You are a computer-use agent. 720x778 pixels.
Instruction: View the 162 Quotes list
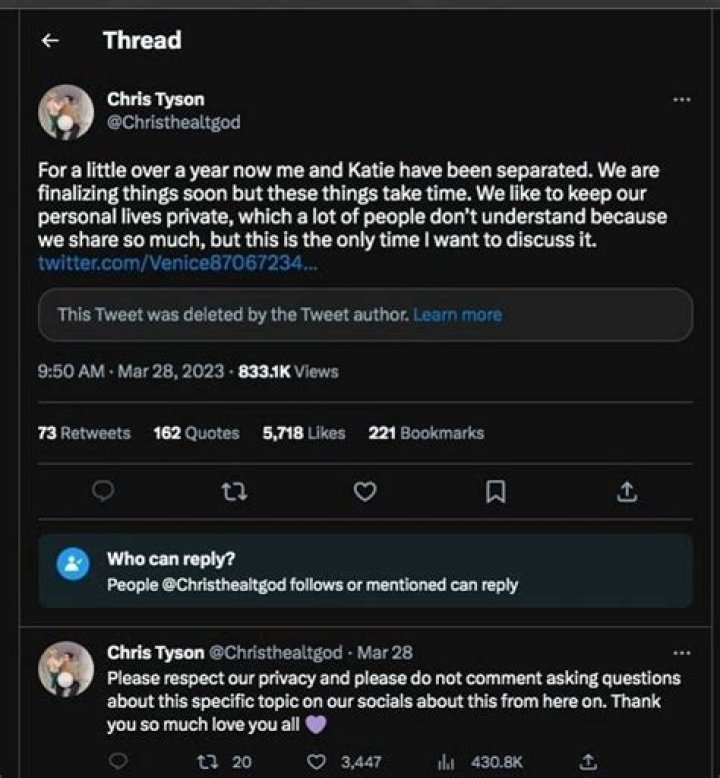pyautogui.click(x=196, y=433)
